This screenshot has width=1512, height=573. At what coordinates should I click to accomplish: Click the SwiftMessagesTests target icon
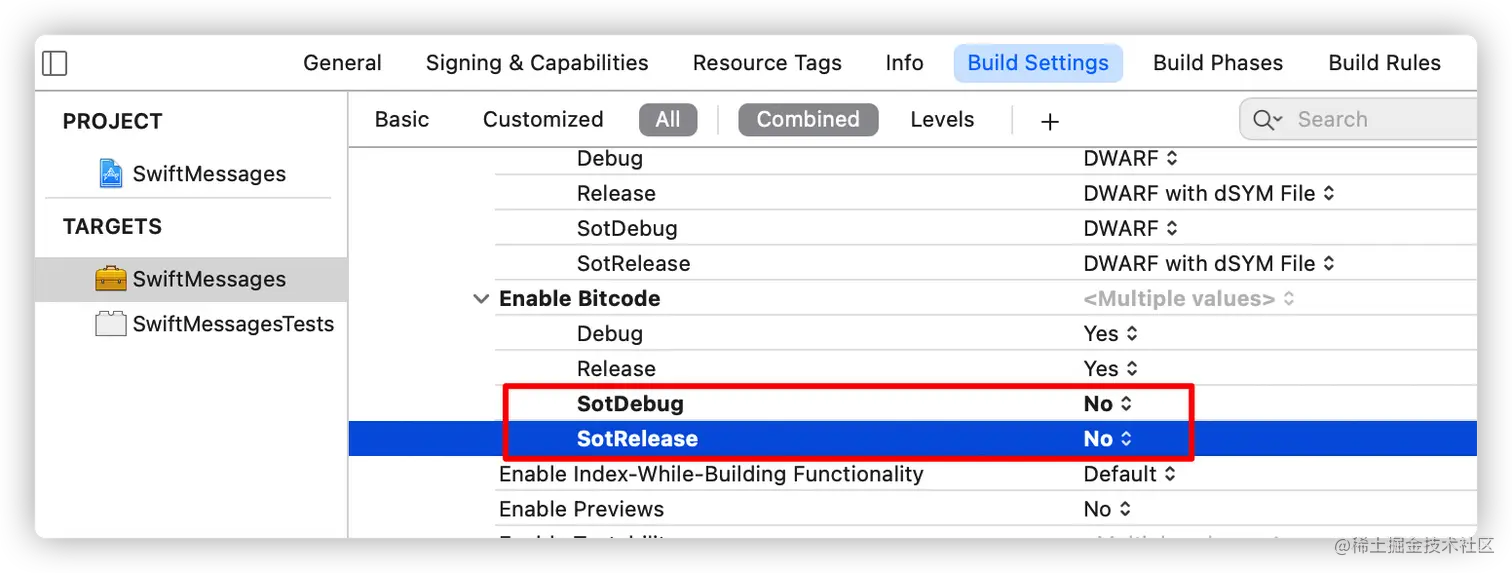(111, 324)
